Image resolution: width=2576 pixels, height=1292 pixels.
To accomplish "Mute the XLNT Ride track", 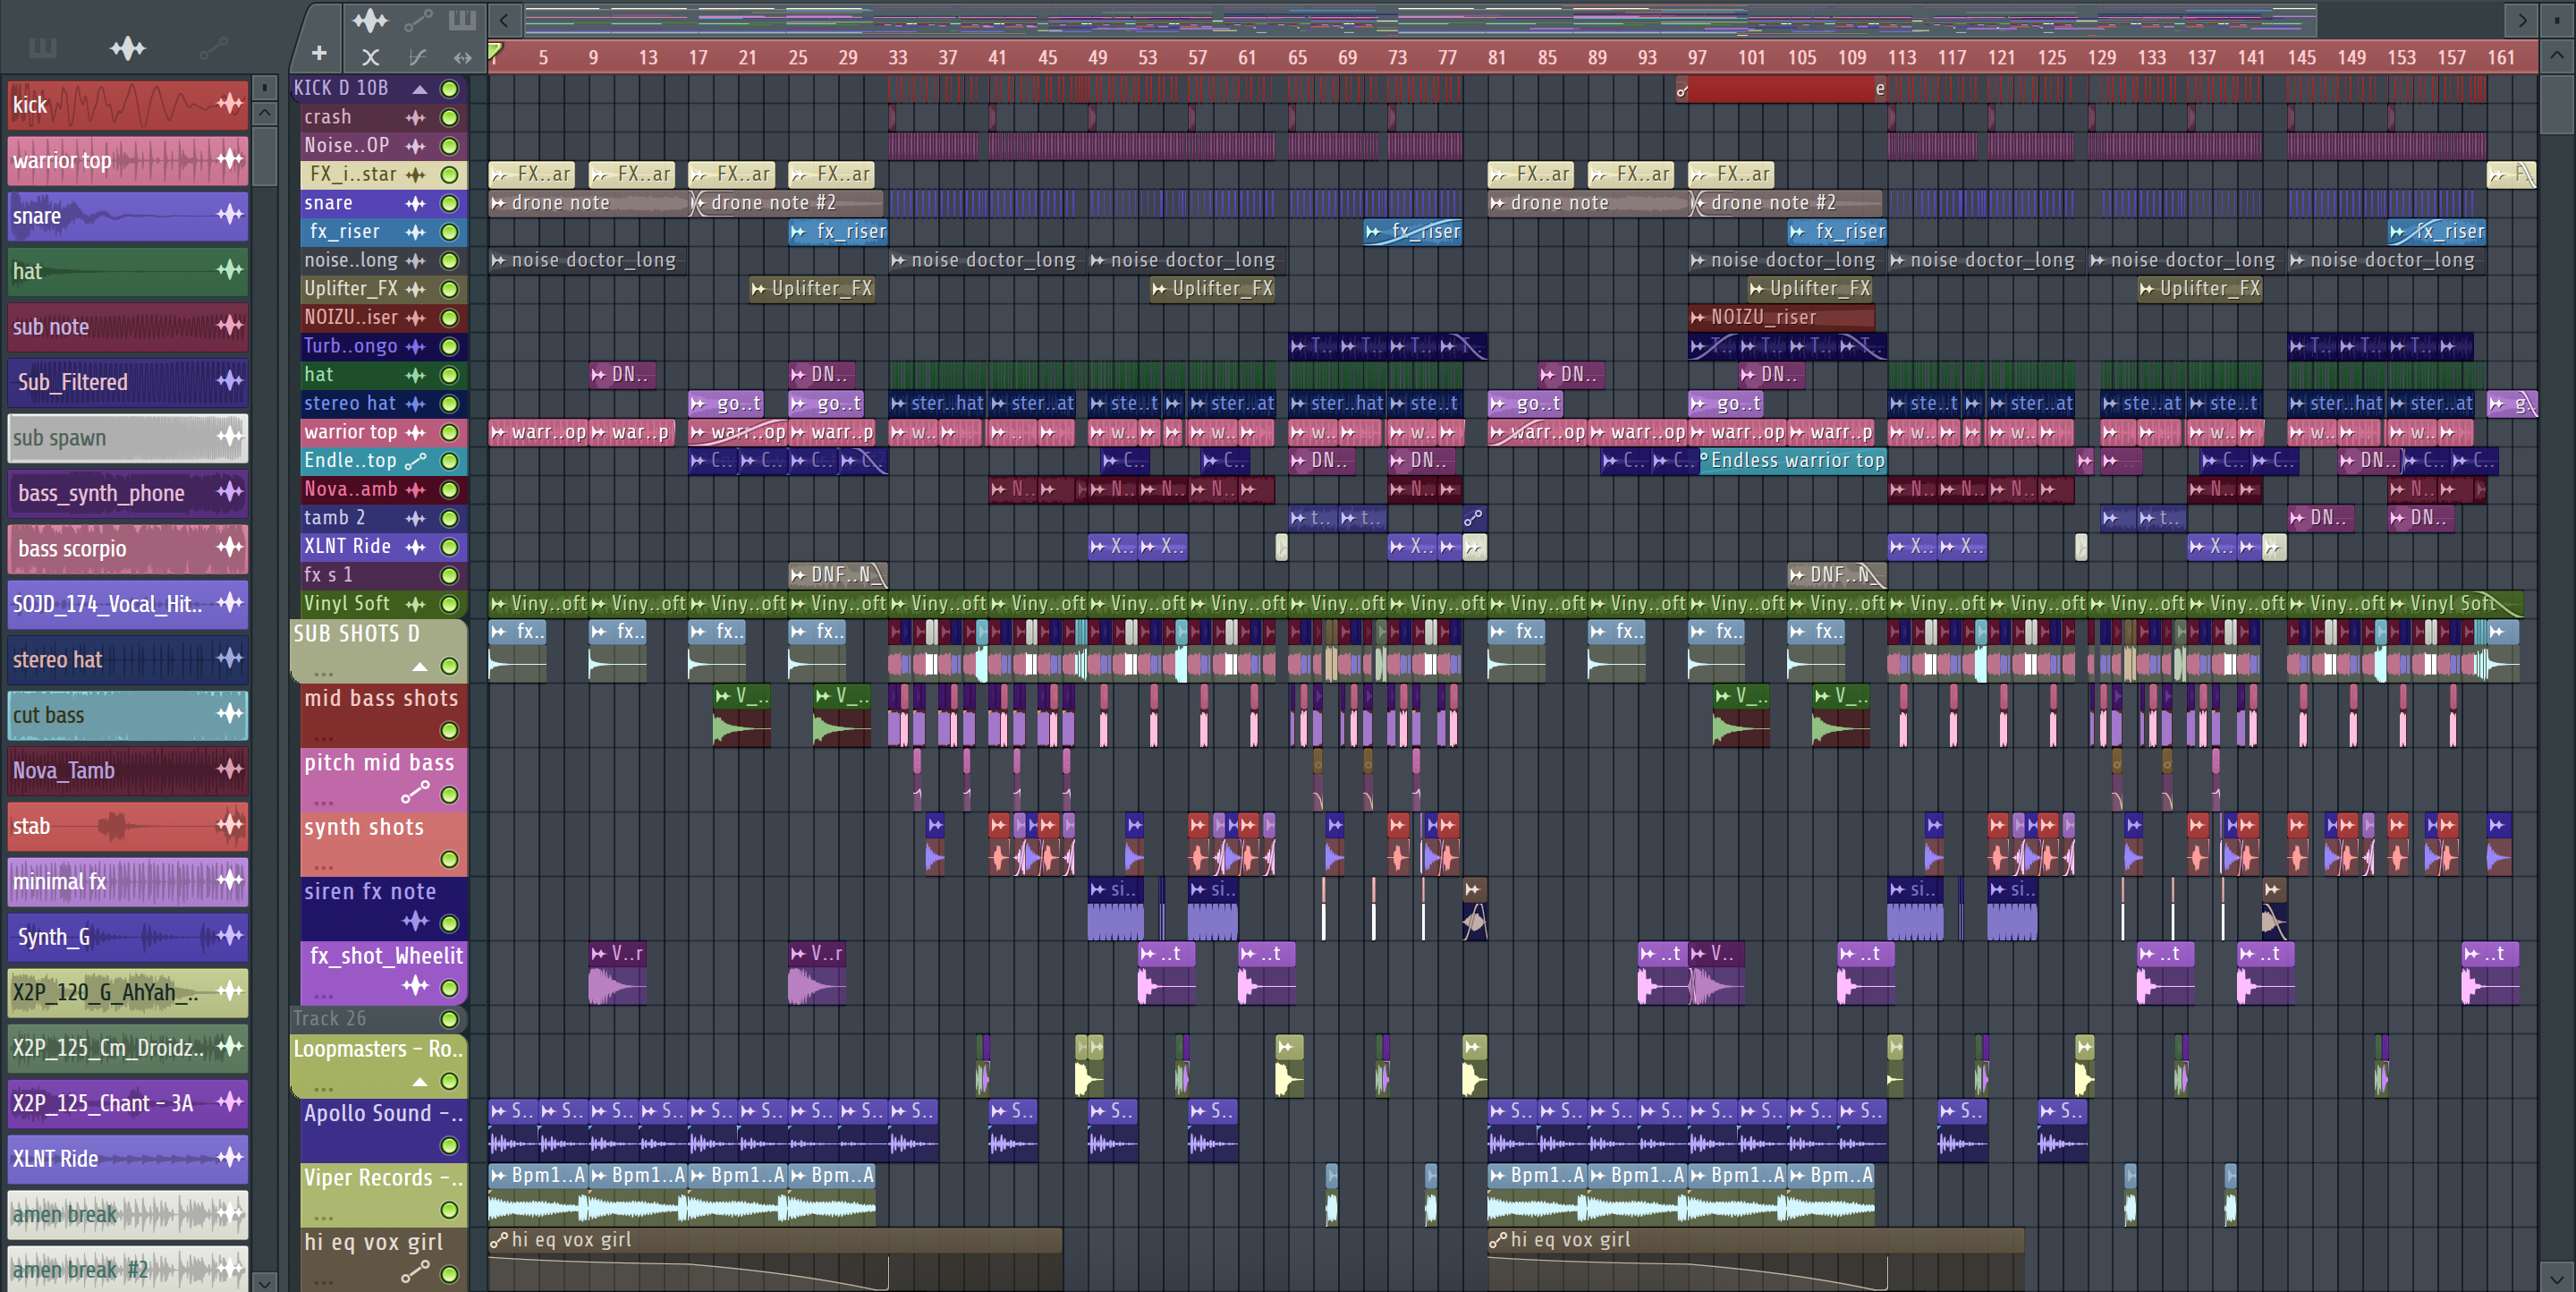I will [450, 547].
